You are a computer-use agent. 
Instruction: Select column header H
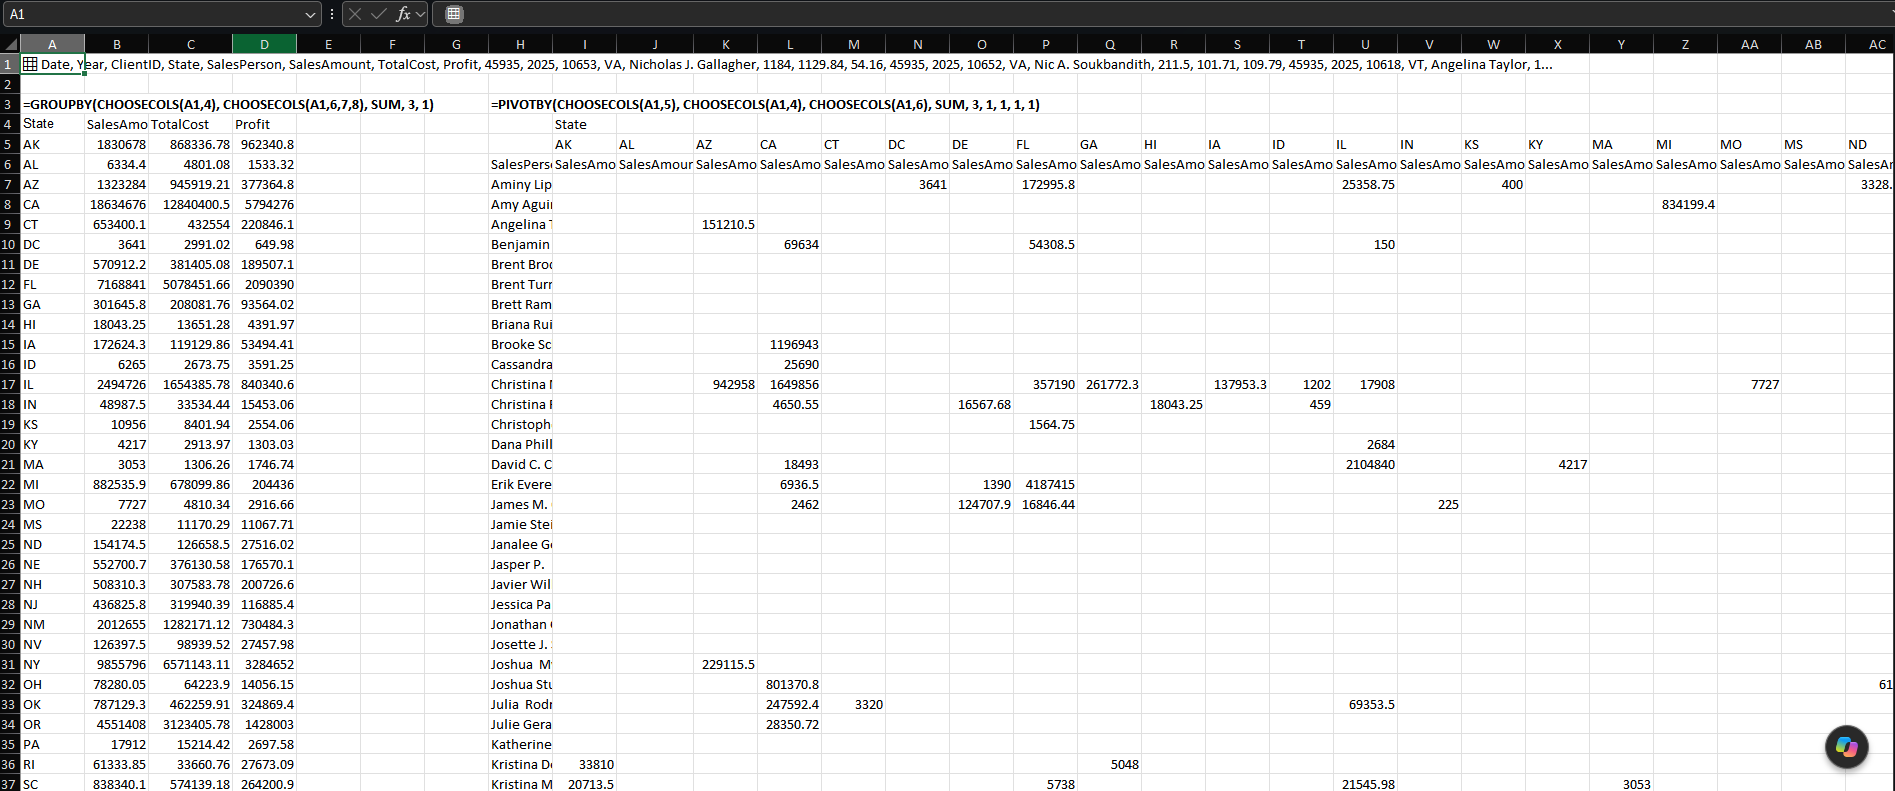point(520,44)
